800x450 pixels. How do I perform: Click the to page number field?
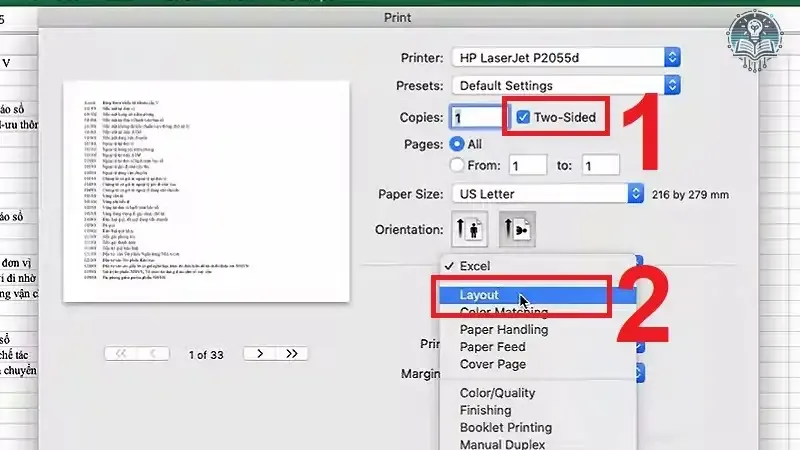[x=601, y=165]
